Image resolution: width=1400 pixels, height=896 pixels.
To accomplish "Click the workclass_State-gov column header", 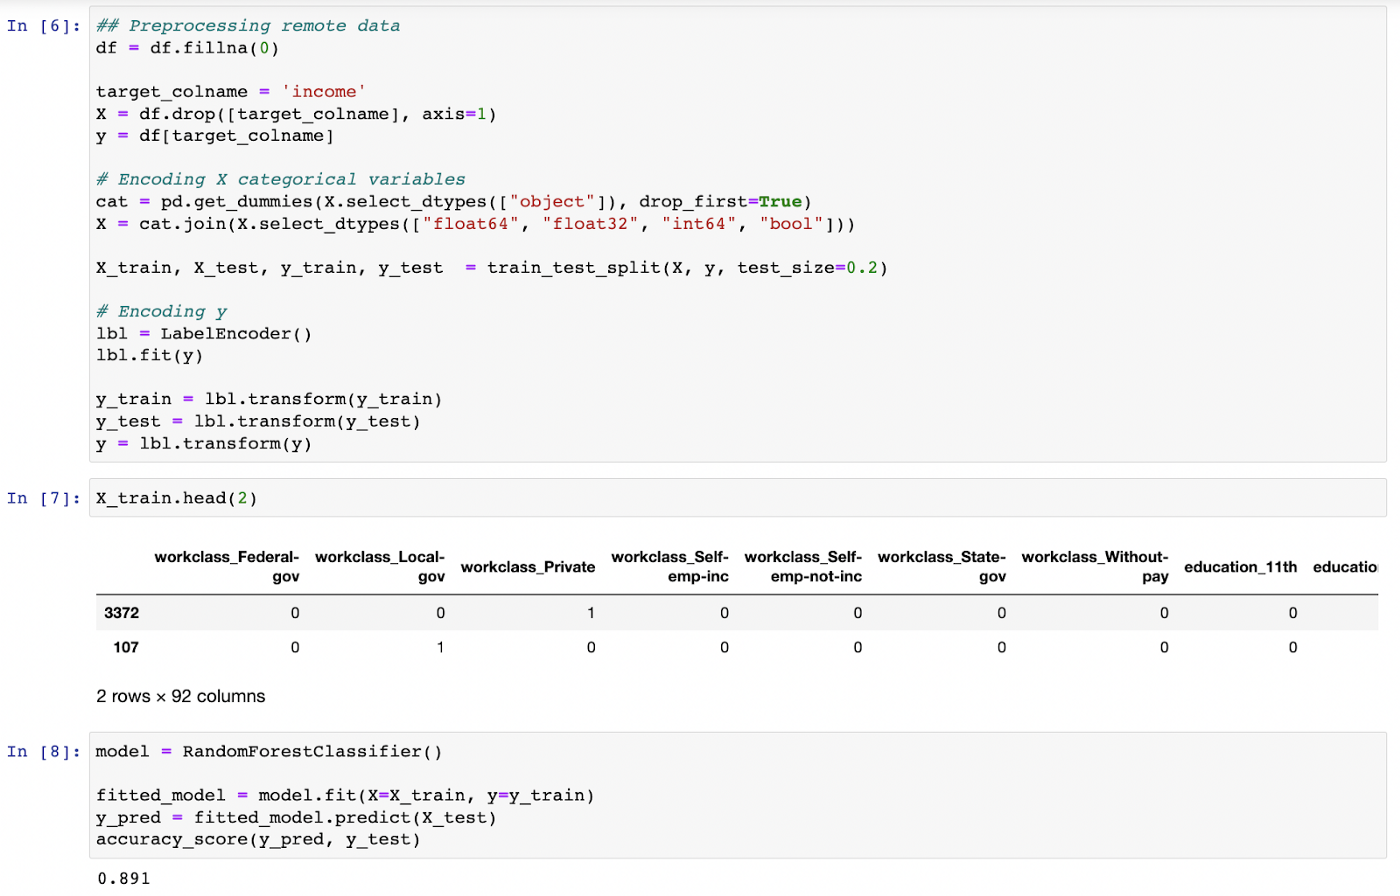I will tap(941, 566).
